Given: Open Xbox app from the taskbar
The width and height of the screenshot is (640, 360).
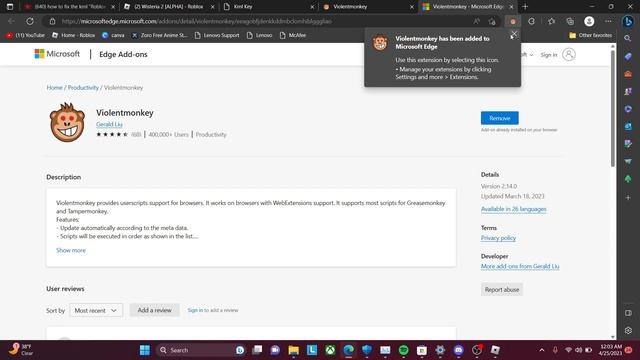Looking at the screenshot, I should (x=330, y=350).
